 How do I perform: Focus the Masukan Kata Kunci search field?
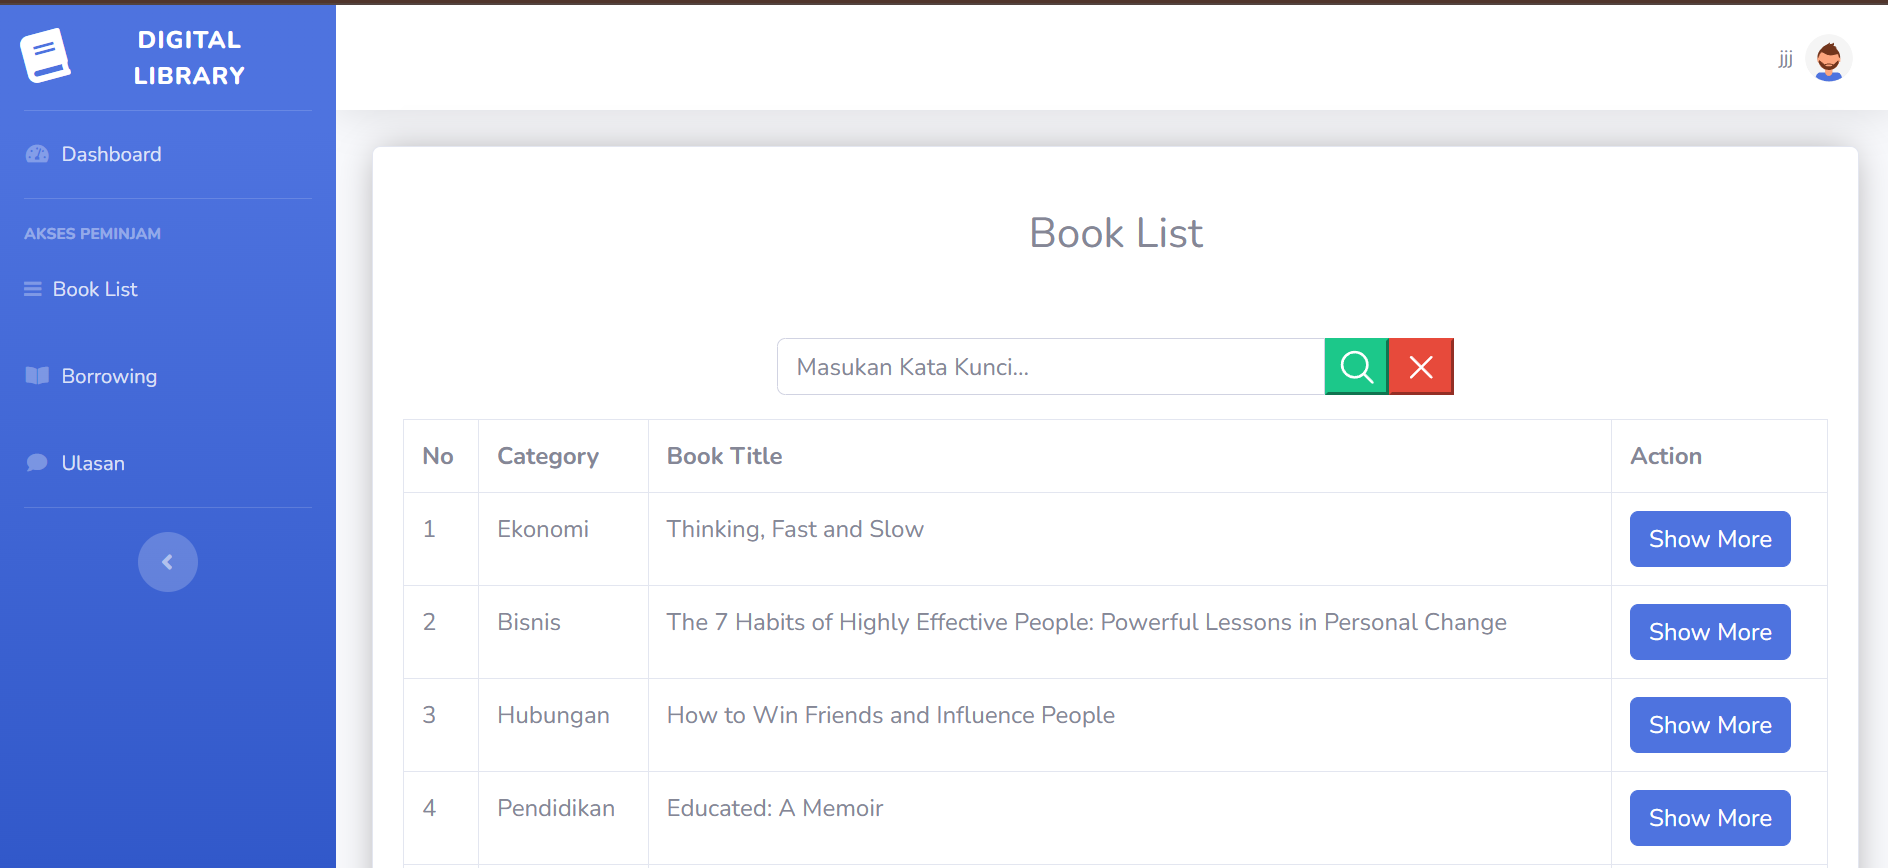coord(1050,367)
